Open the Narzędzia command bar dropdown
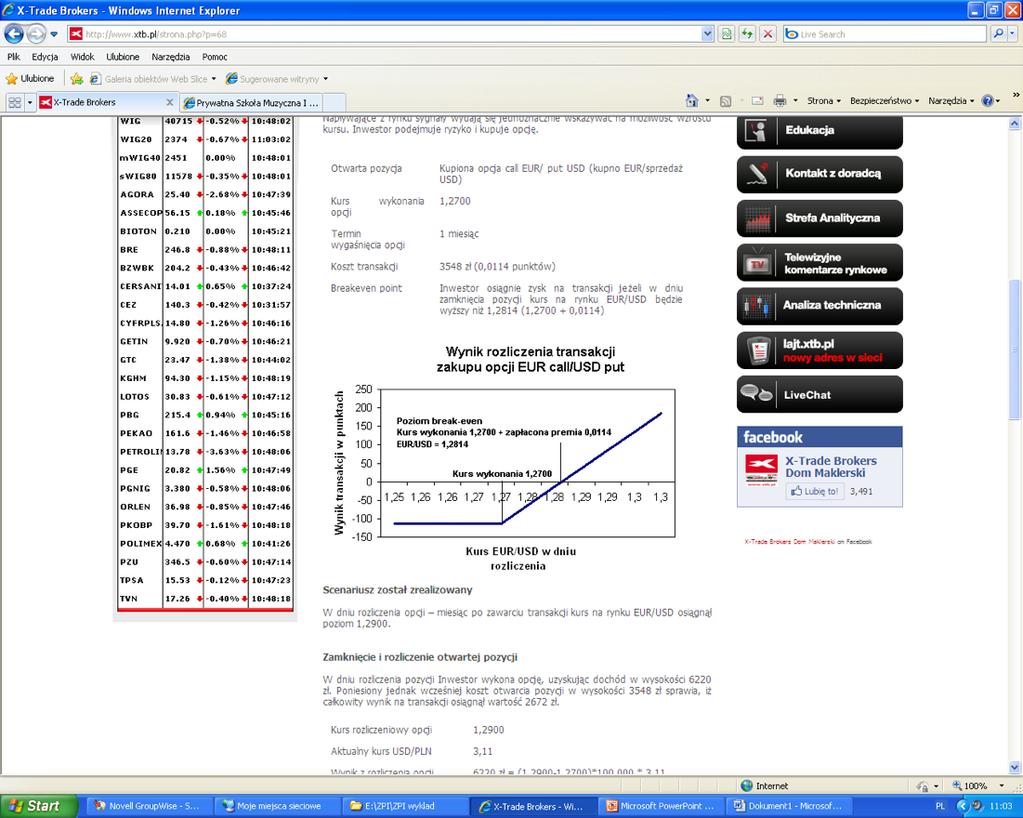This screenshot has width=1023, height=818. [x=951, y=100]
